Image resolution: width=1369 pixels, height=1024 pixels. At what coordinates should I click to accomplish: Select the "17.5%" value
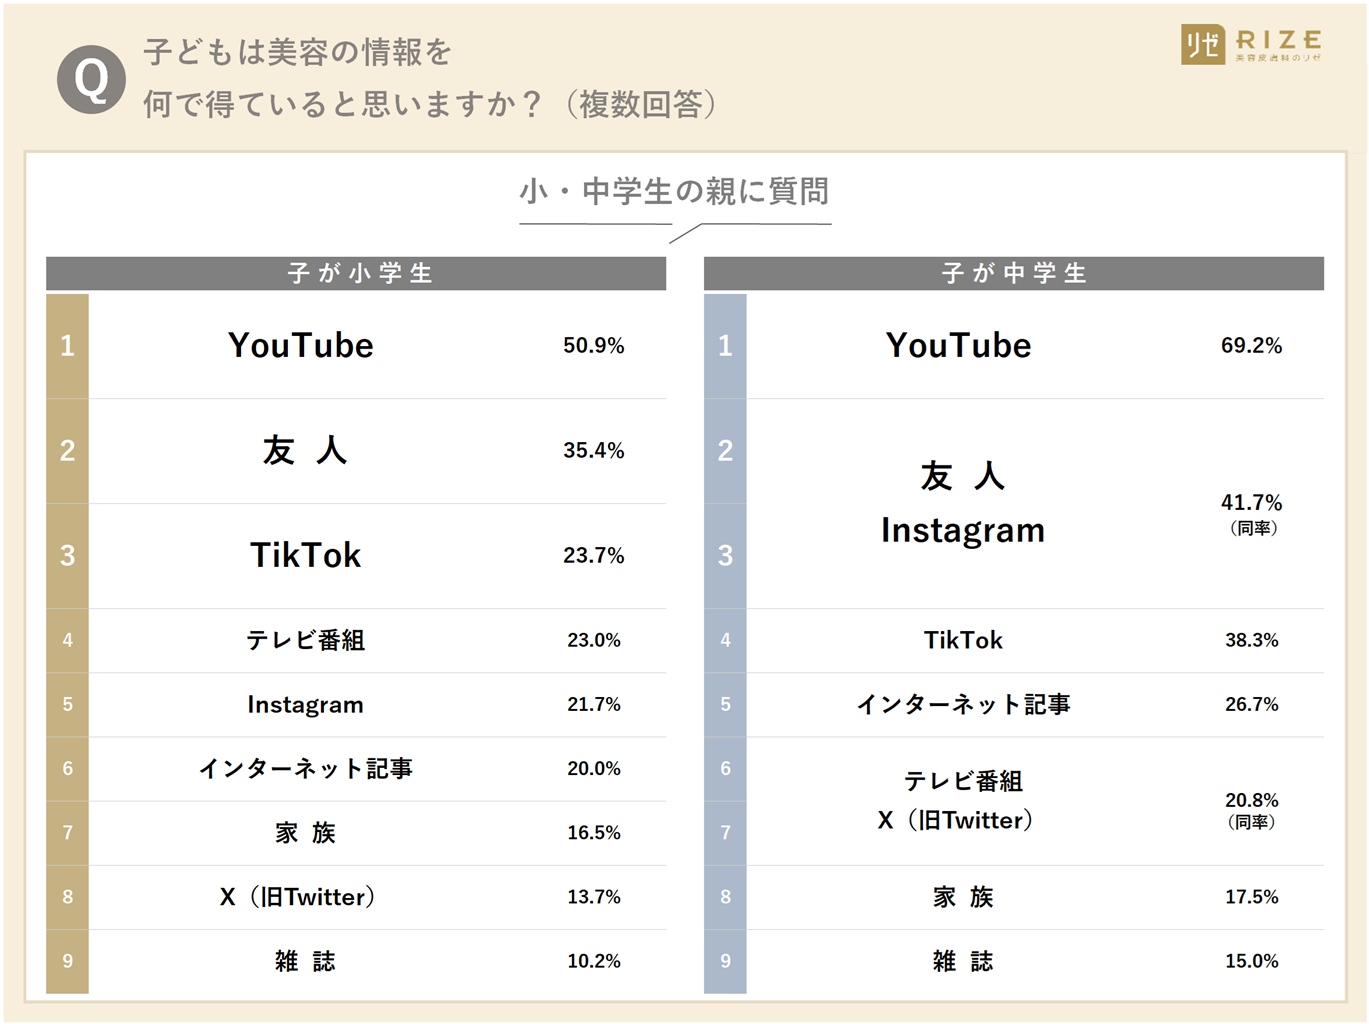pyautogui.click(x=1252, y=897)
